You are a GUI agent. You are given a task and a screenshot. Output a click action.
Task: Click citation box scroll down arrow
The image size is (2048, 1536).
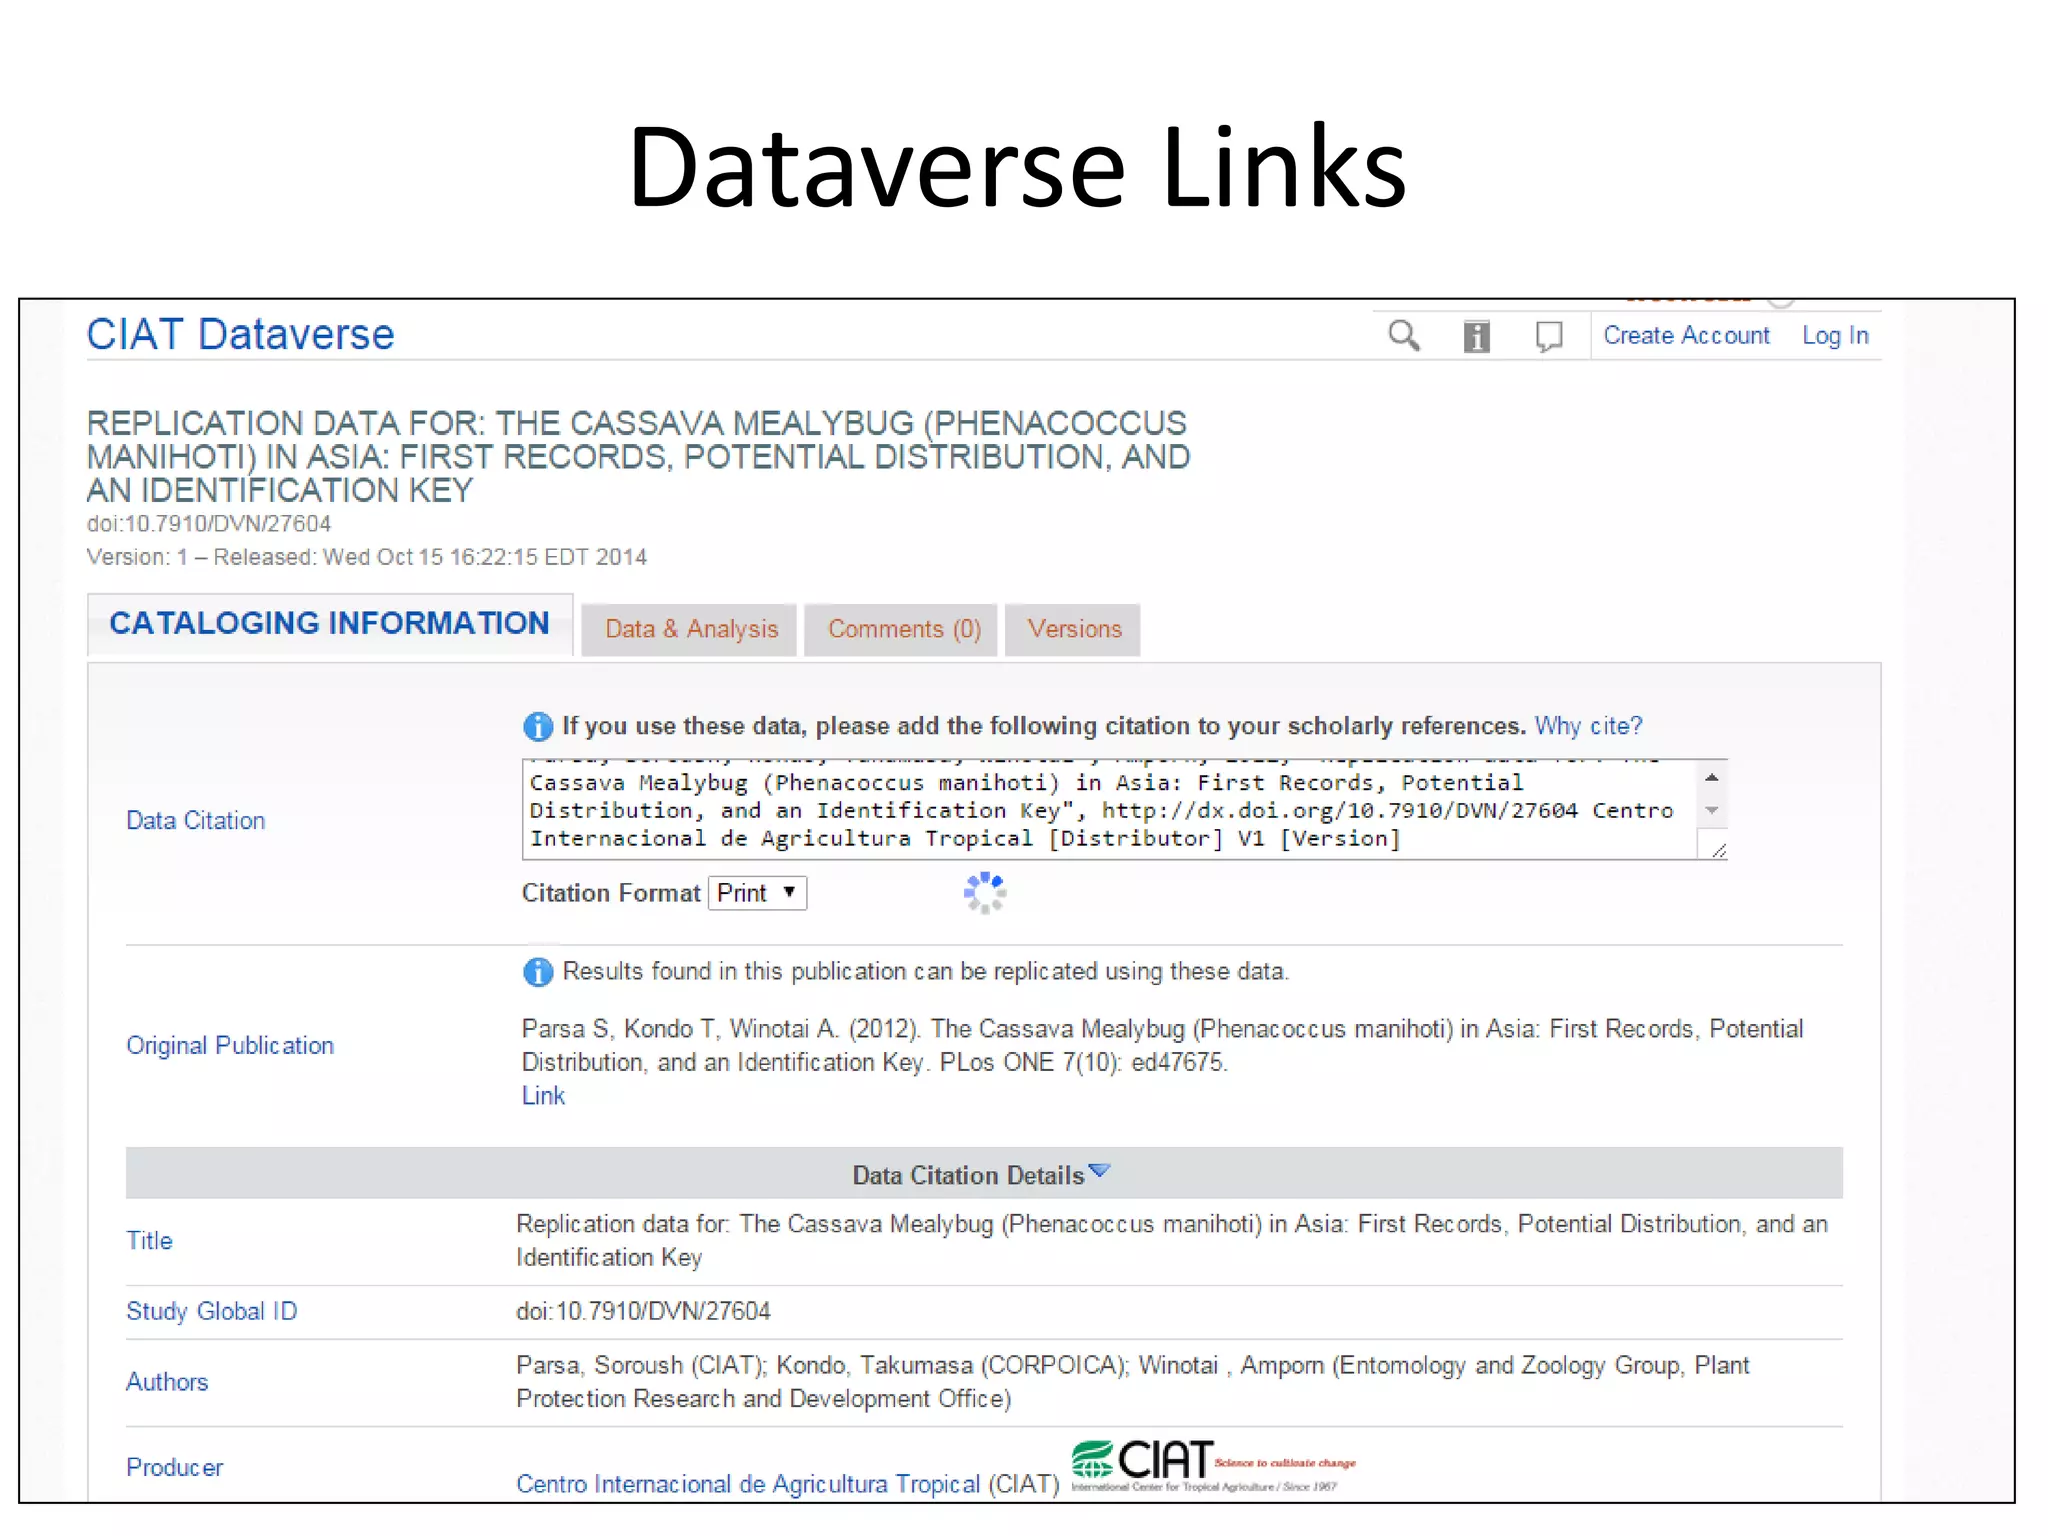pos(1712,810)
